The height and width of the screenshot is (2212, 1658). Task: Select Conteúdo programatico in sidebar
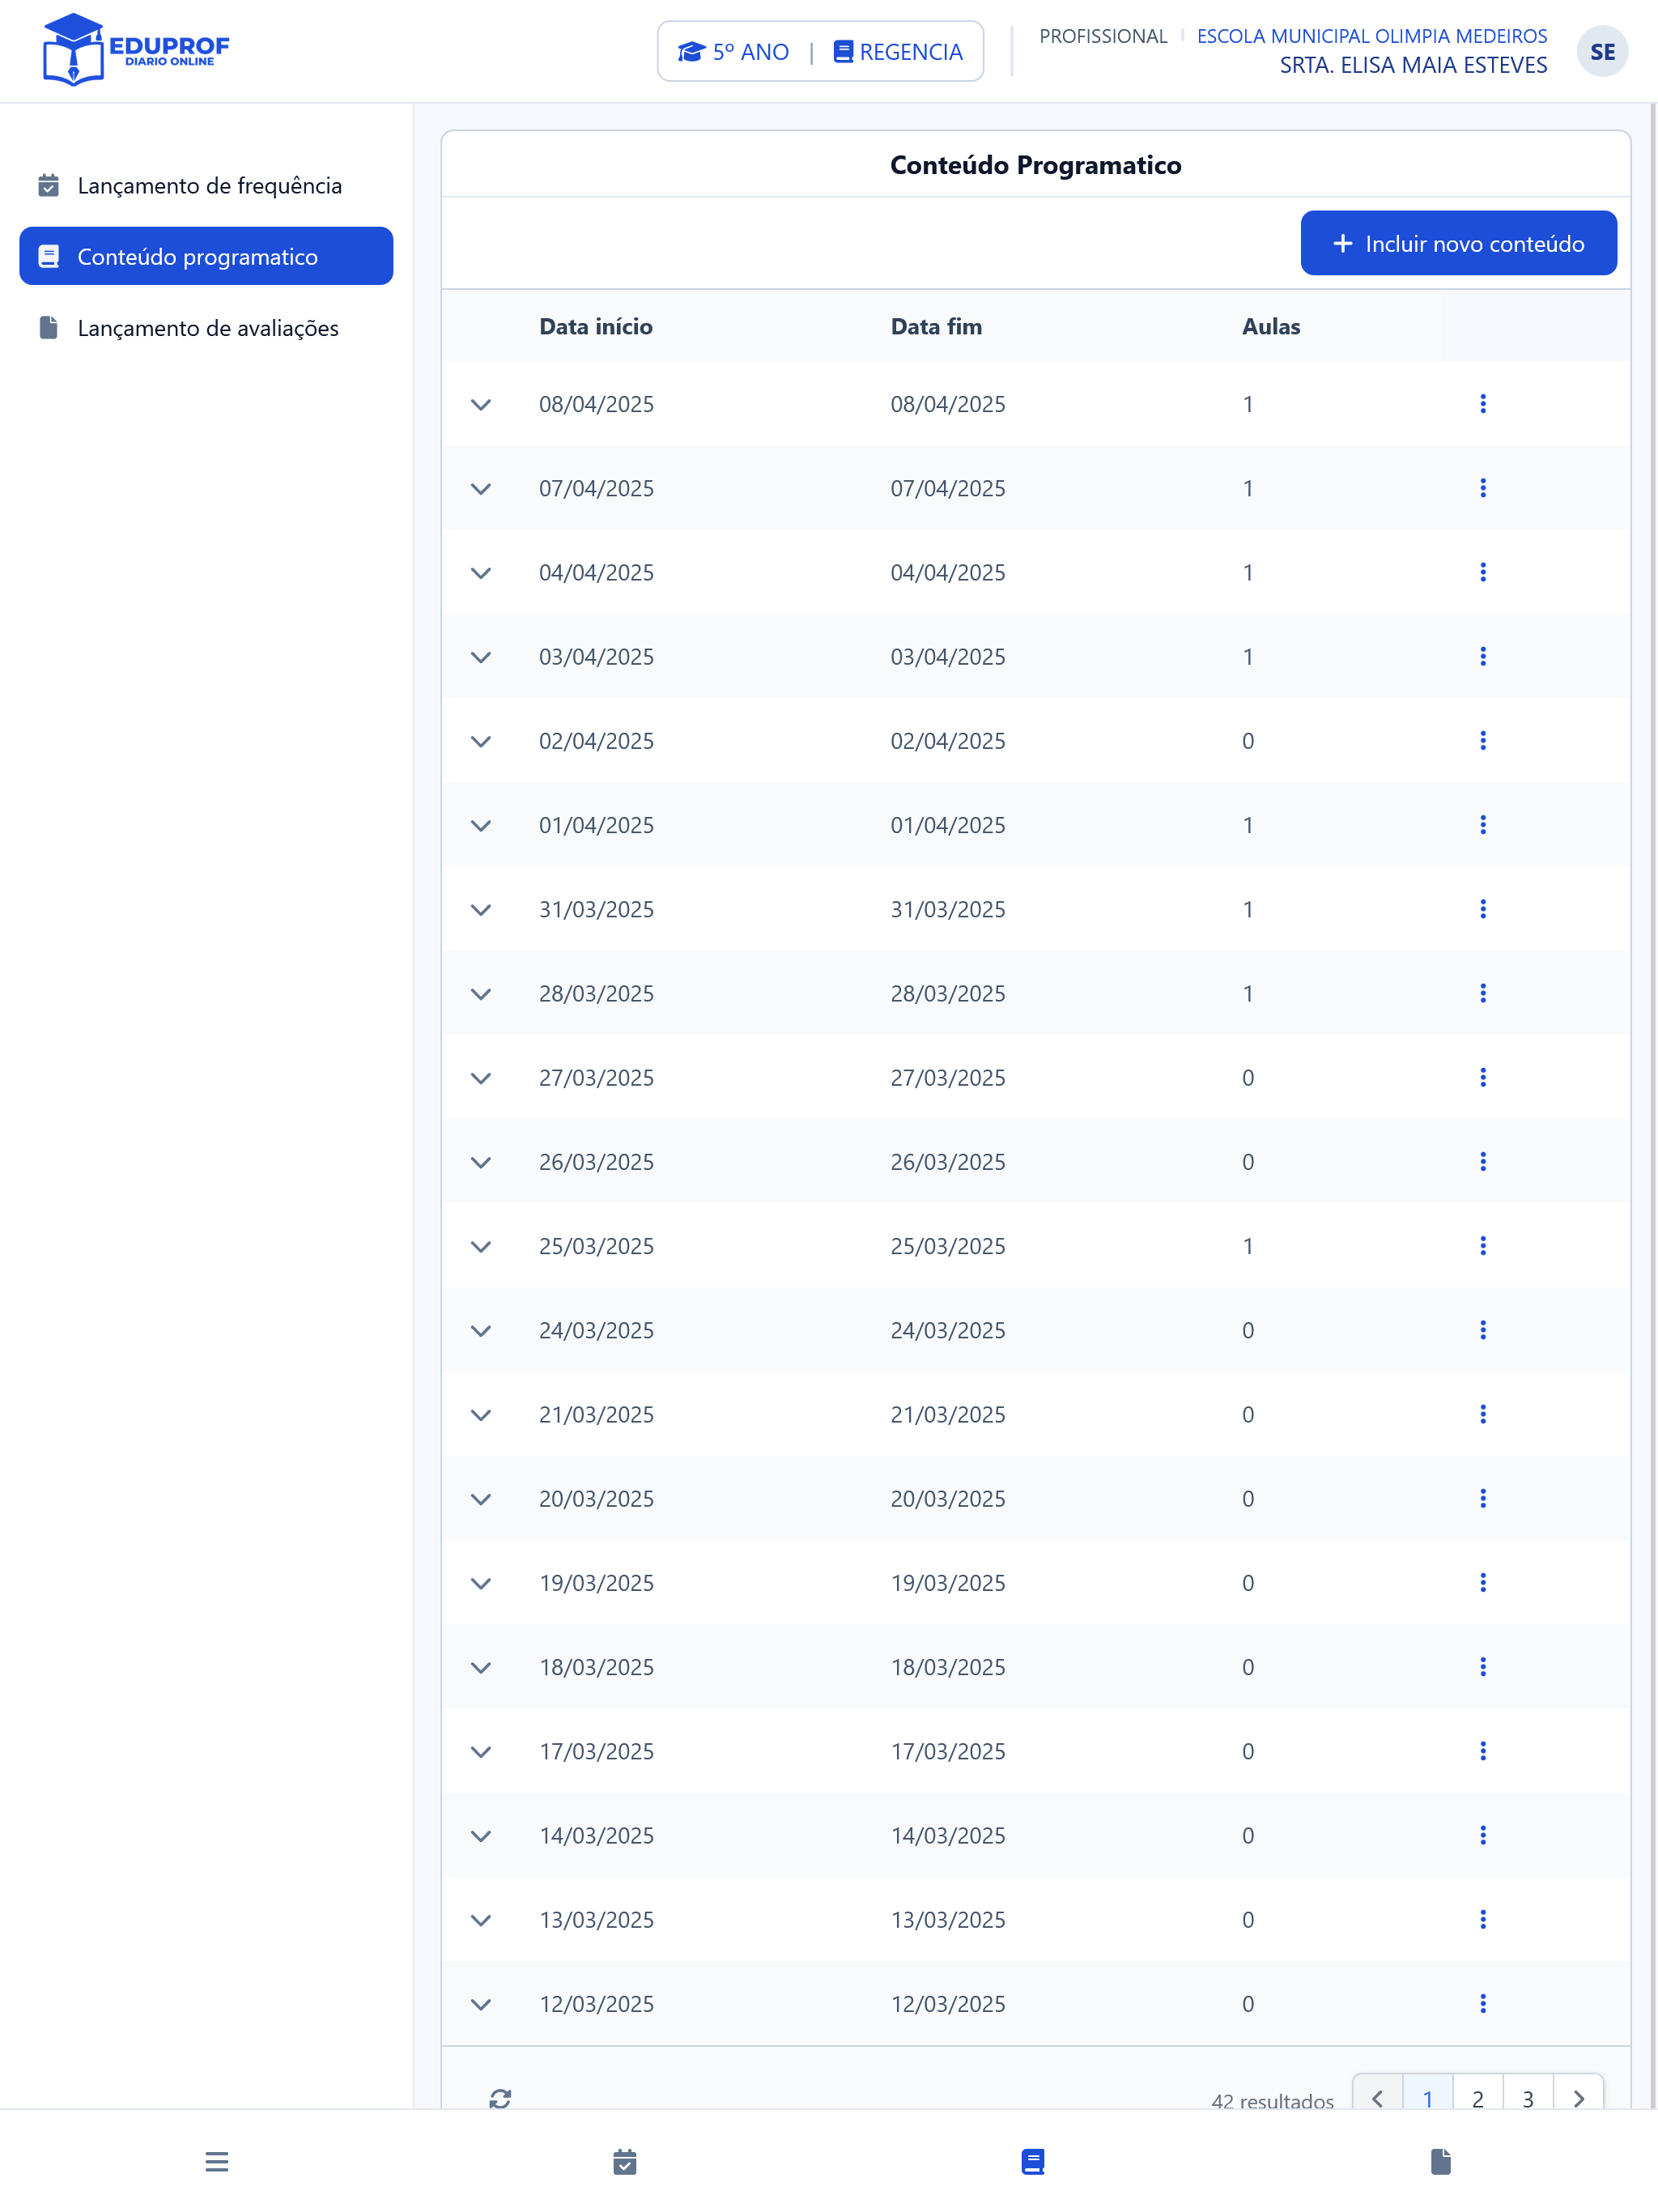(x=206, y=256)
